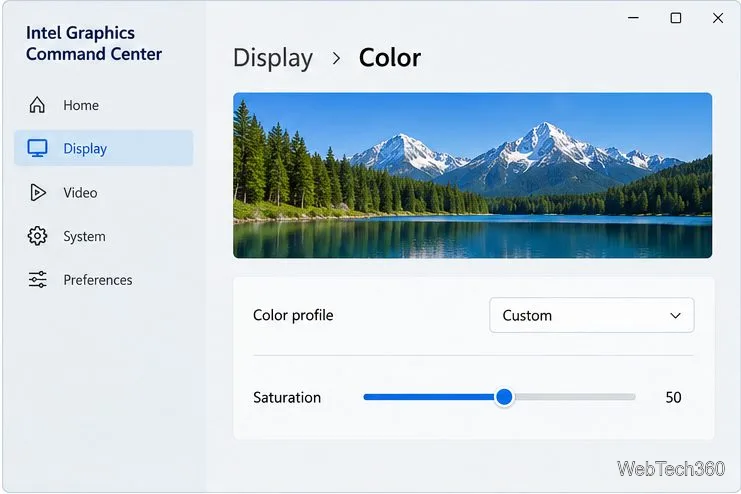Click the Color profile dropdown chevron arrow

point(675,316)
